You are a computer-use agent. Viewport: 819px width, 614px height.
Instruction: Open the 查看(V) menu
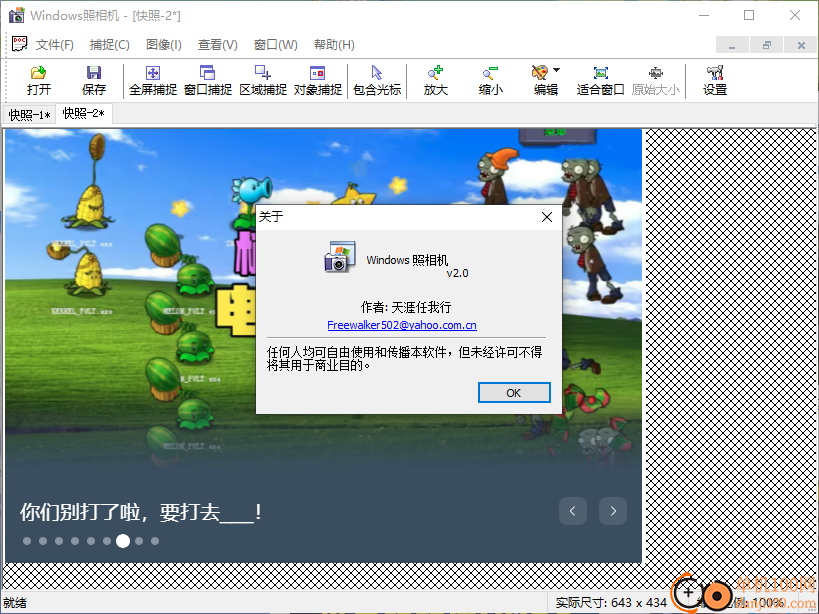(218, 45)
